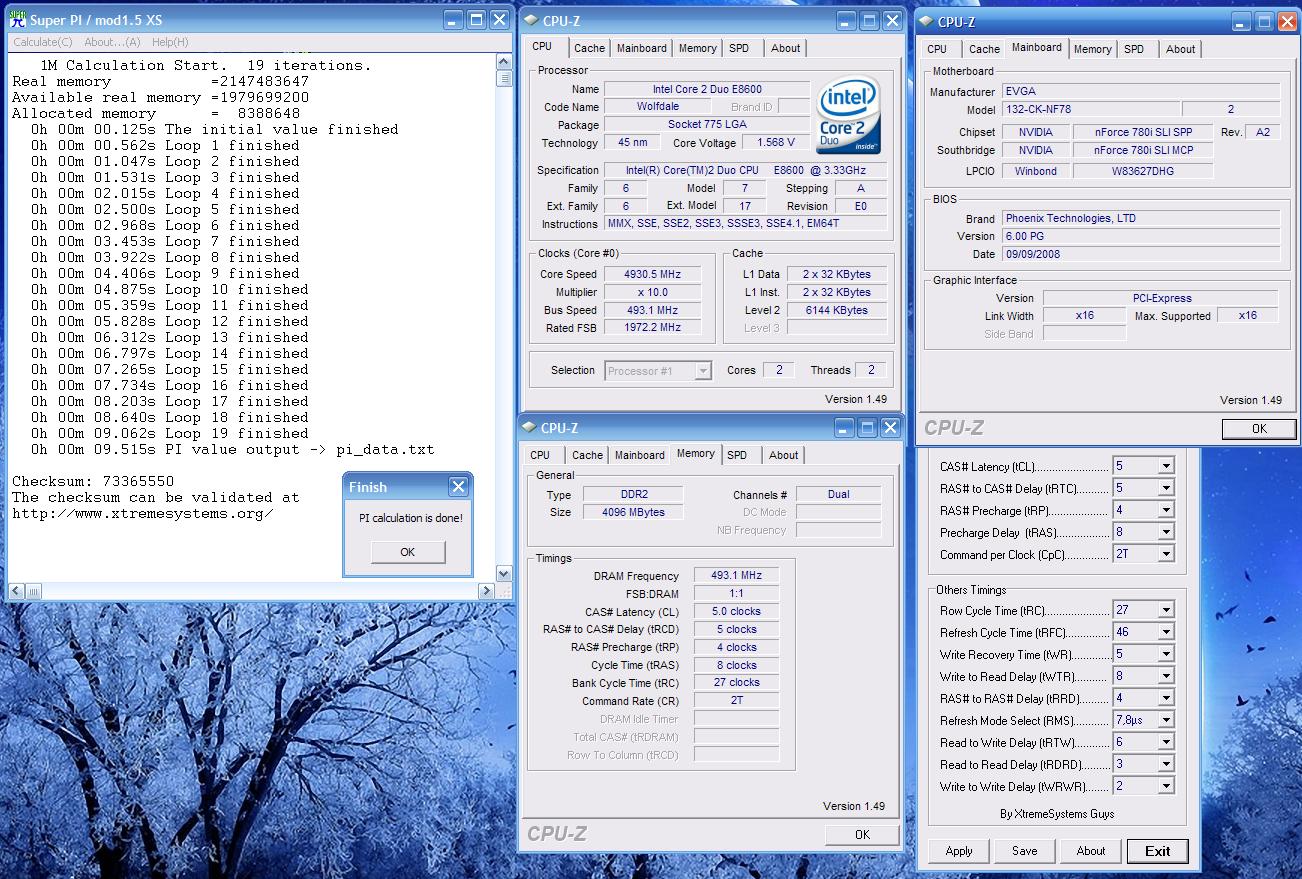Open the Help(H) menu in Super PI
The width and height of the screenshot is (1302, 879).
(x=170, y=42)
